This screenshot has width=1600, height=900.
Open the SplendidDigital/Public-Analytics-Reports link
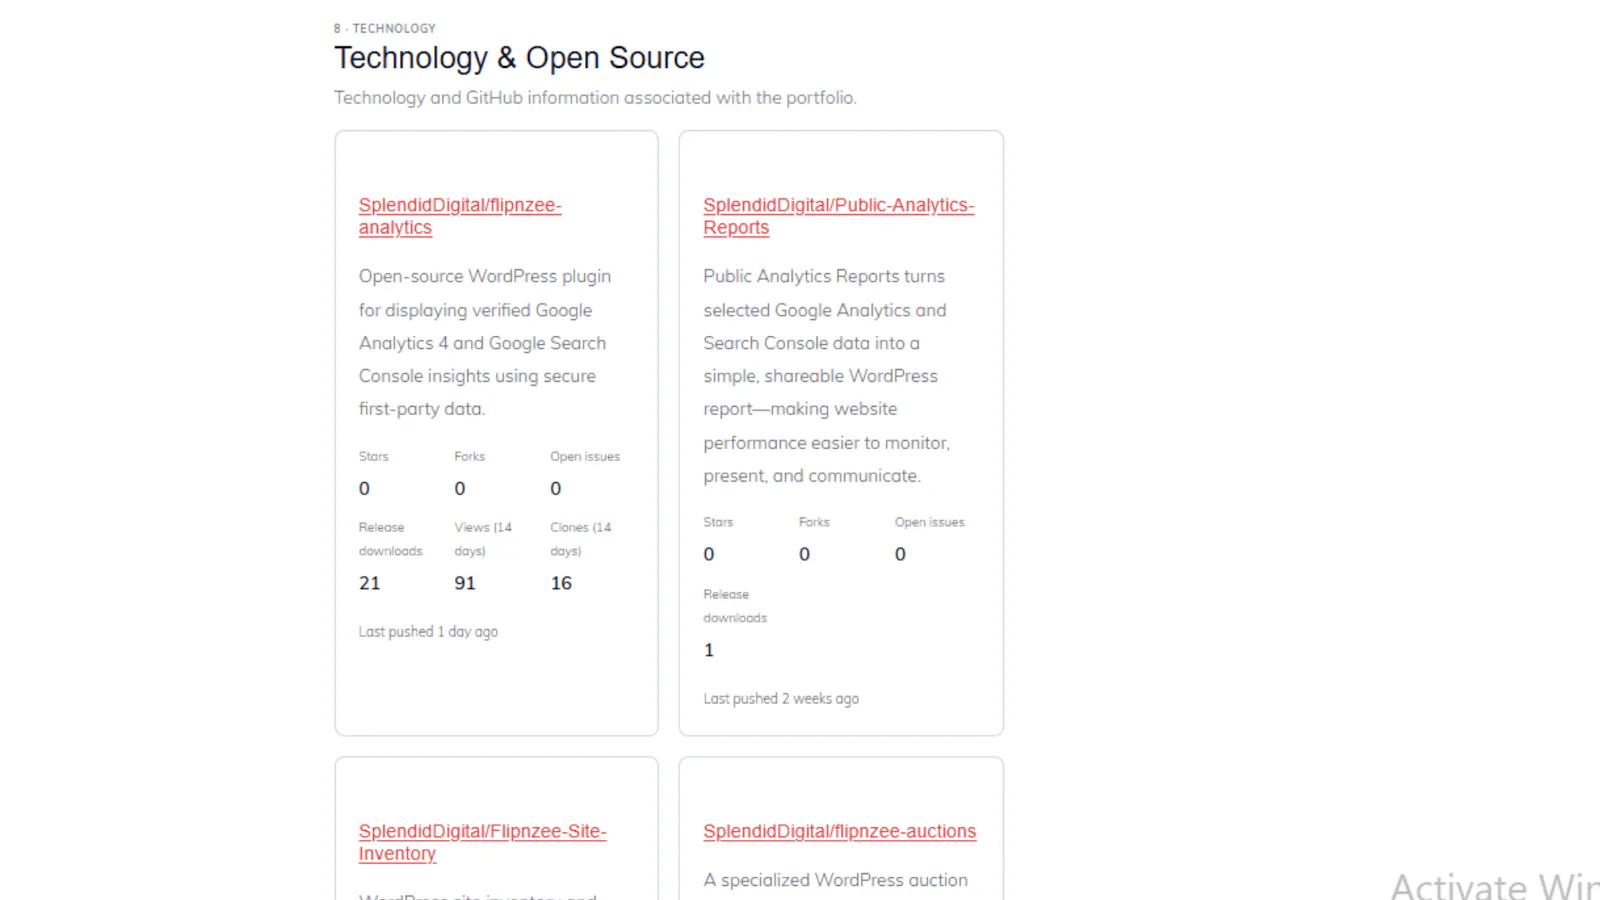[x=838, y=216]
